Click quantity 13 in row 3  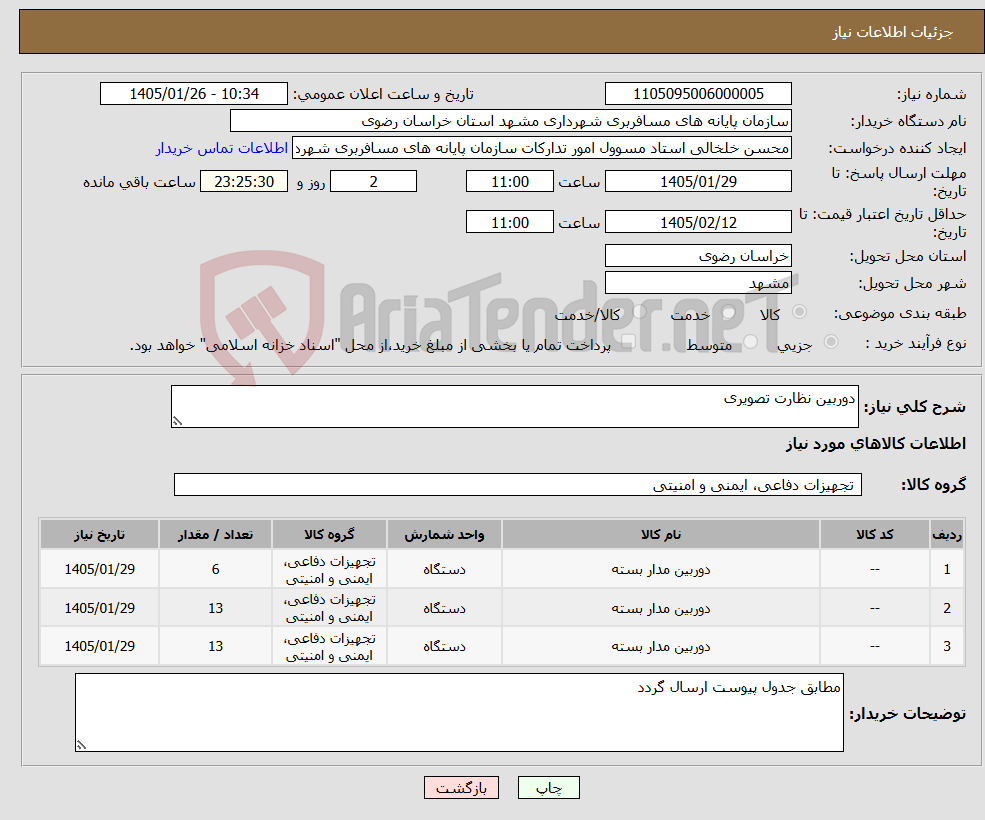pyautogui.click(x=215, y=646)
